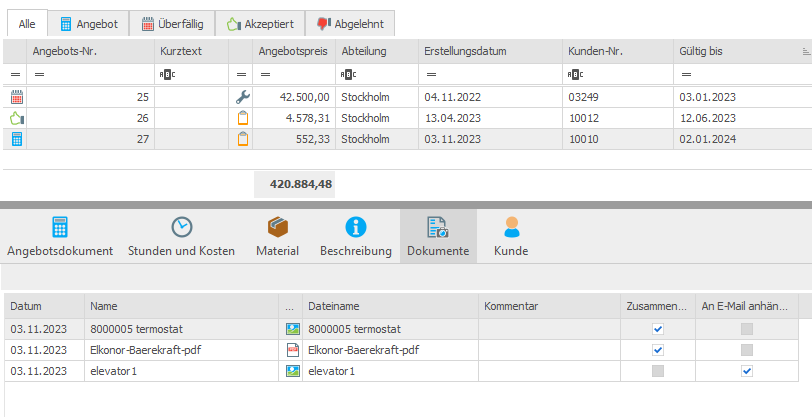Open the Angebotsdokument calculator icon
This screenshot has width=812, height=417.
[x=60, y=227]
